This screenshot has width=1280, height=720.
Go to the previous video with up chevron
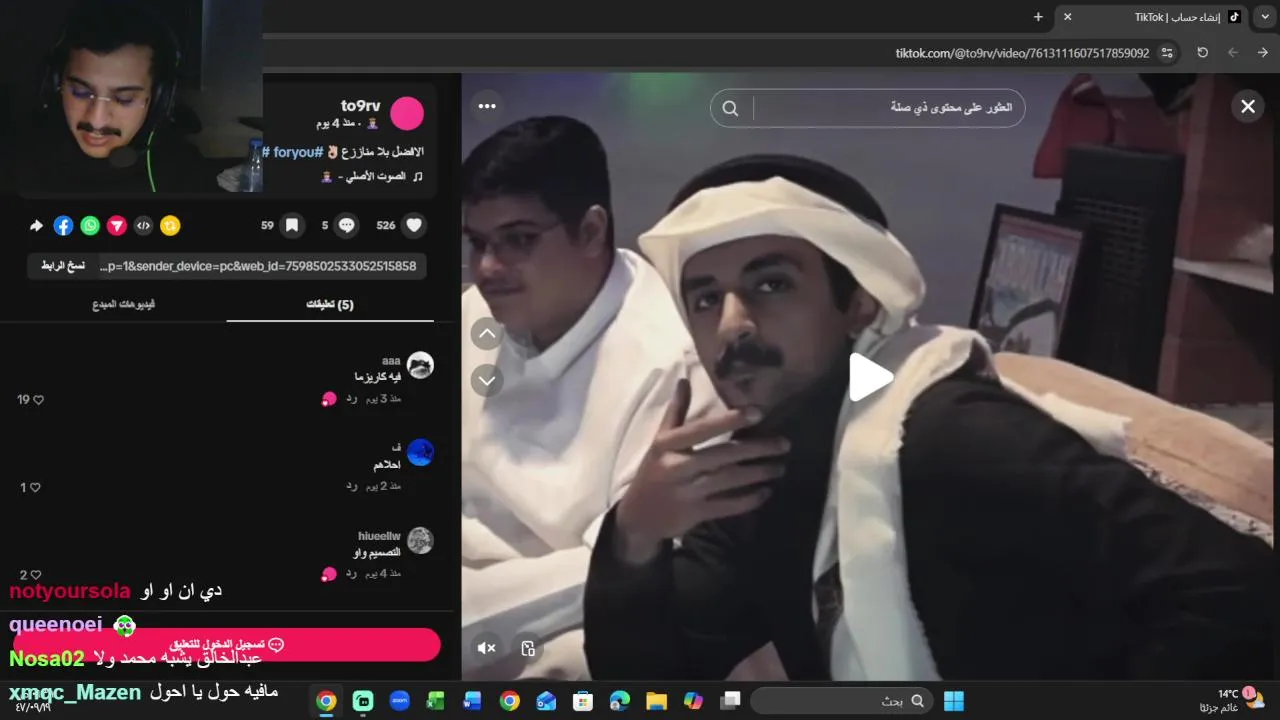(x=487, y=334)
